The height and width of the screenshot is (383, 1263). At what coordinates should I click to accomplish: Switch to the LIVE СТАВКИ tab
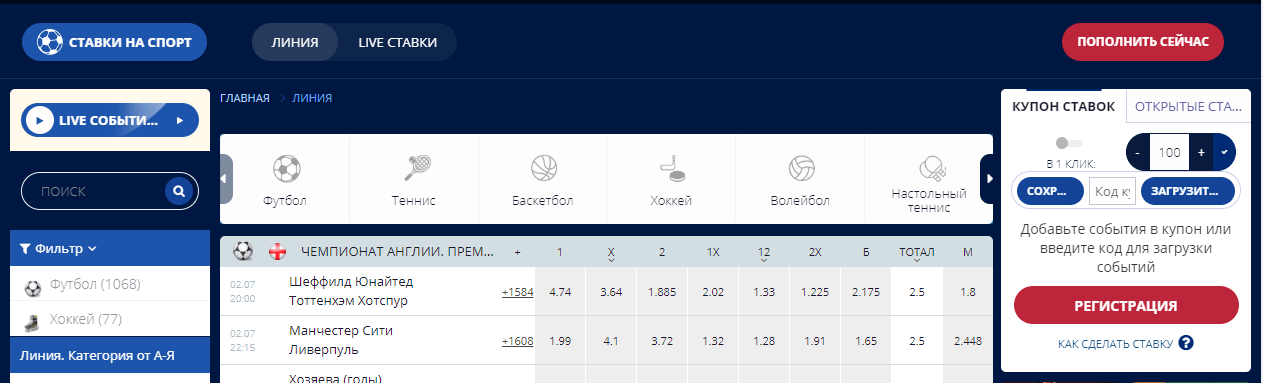coord(398,42)
